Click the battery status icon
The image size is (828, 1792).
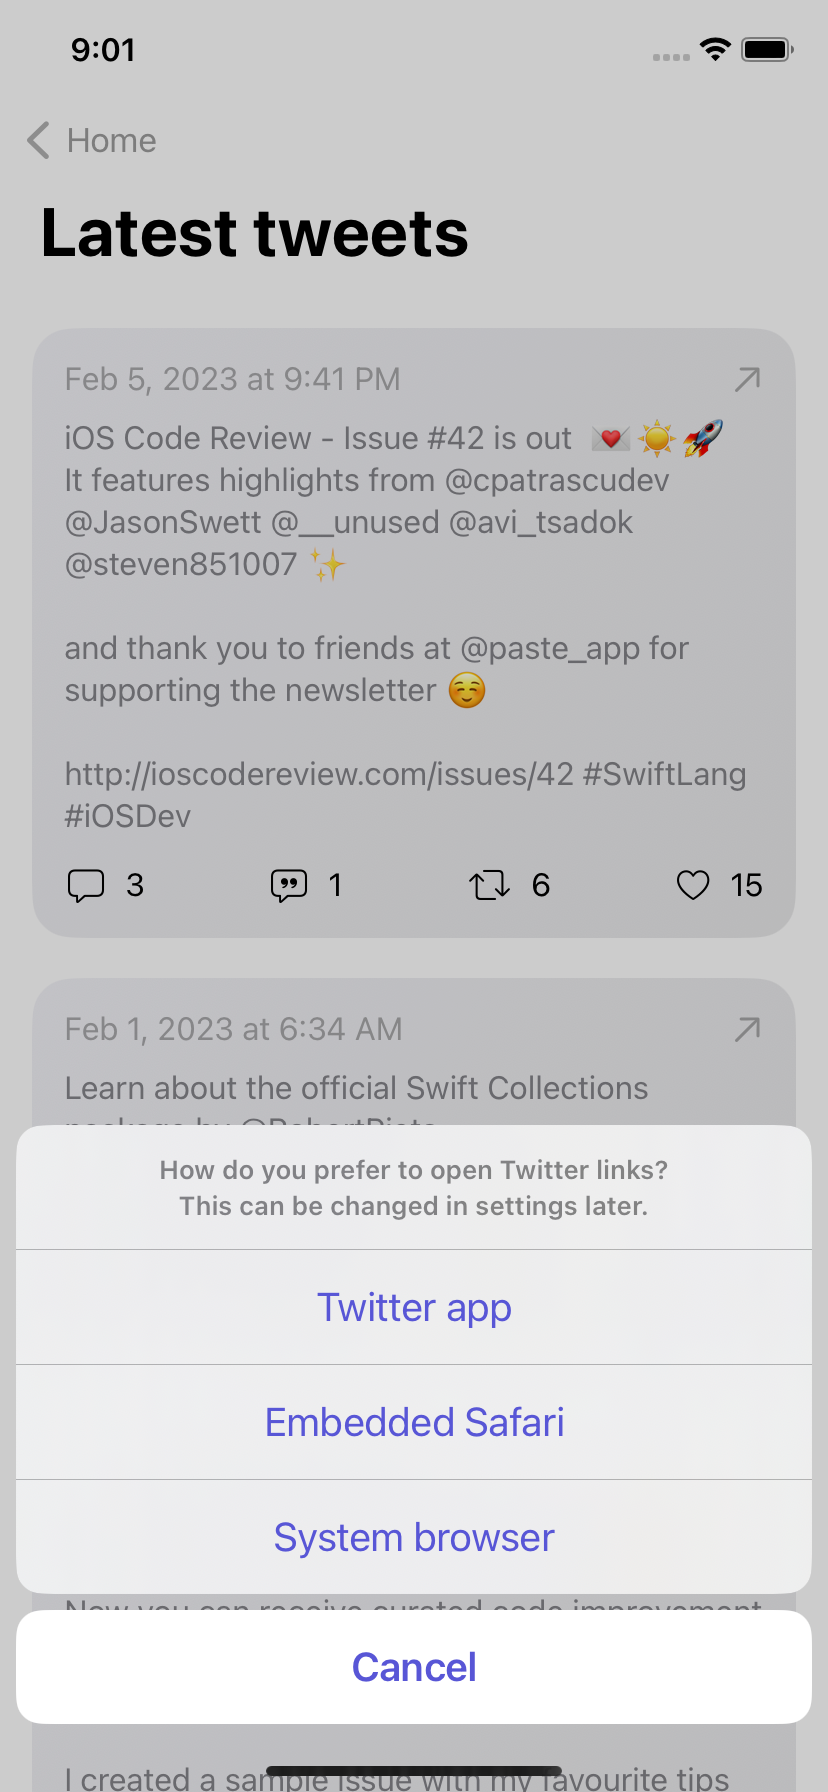(767, 49)
